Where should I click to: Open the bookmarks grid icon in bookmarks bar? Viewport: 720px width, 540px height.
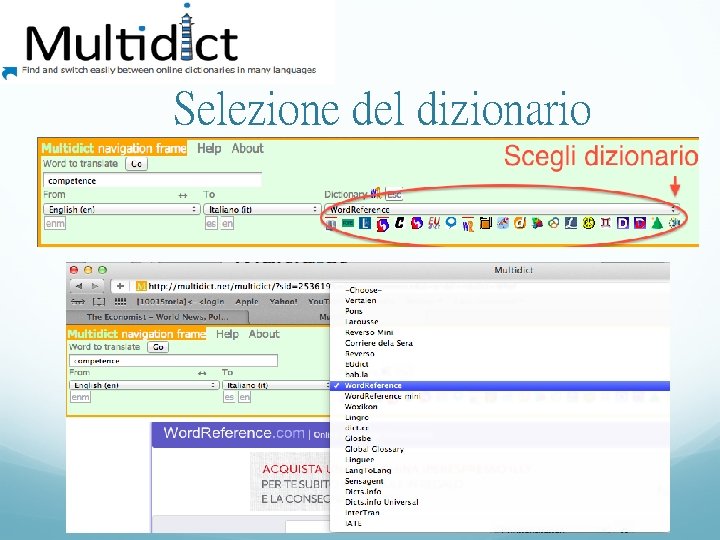[120, 302]
